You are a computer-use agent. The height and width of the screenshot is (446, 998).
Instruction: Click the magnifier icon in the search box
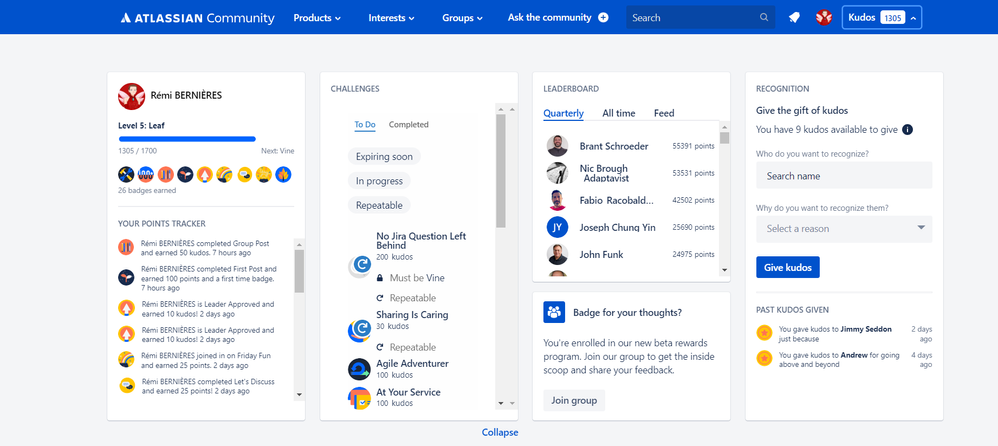click(764, 18)
